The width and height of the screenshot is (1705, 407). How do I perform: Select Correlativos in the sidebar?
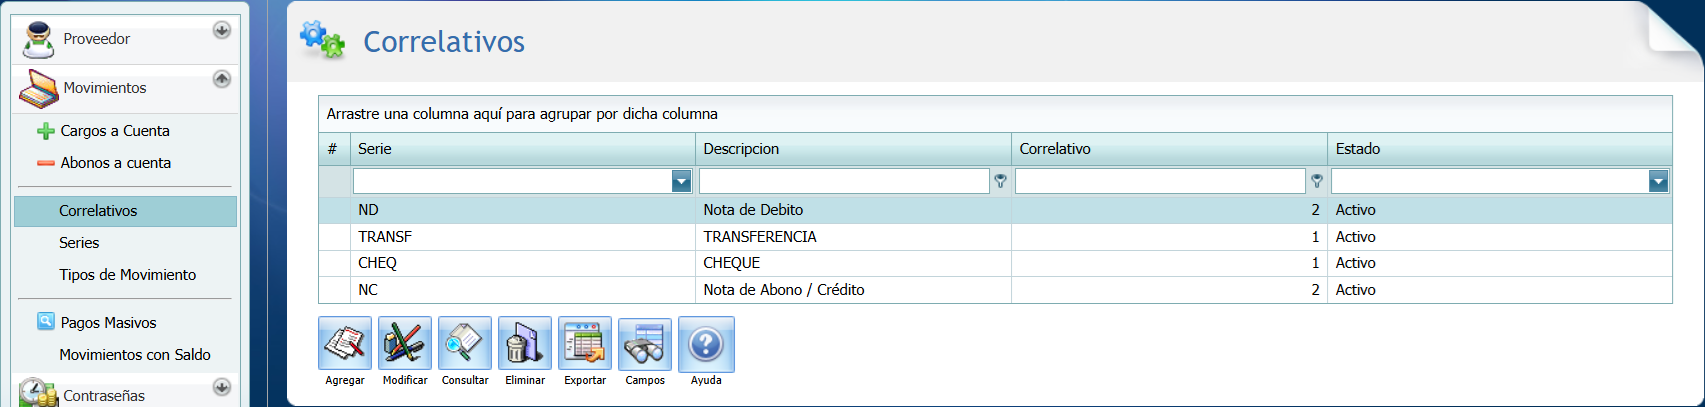125,211
